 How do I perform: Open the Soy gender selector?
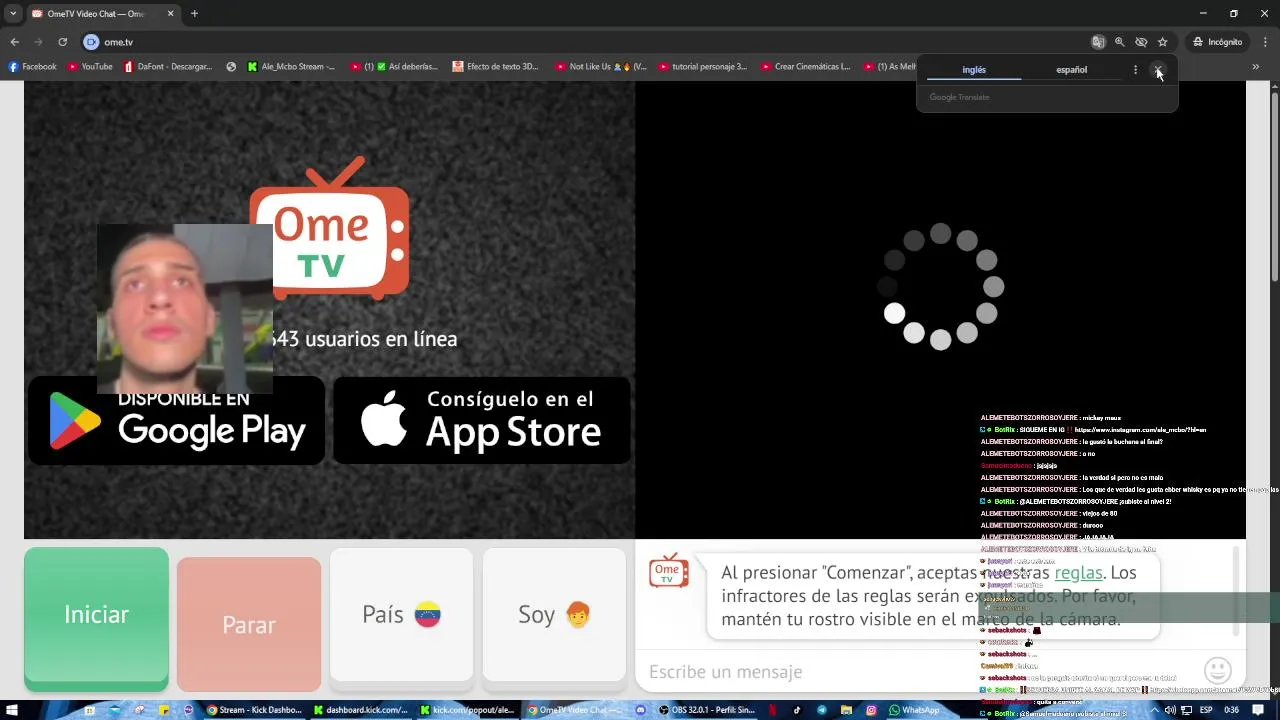554,614
